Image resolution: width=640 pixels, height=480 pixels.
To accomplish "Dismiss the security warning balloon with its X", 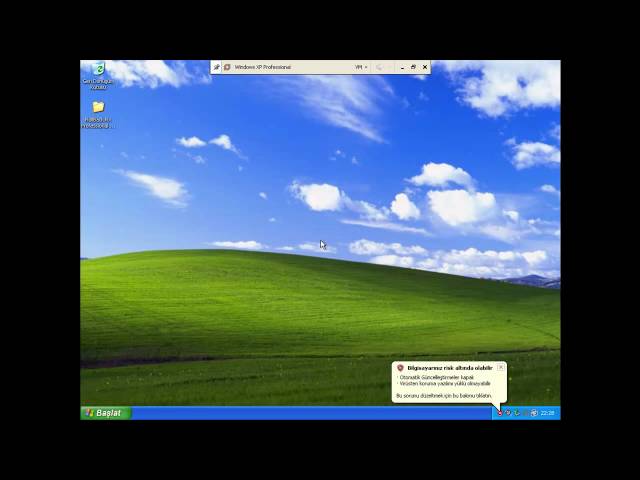I will (x=501, y=367).
